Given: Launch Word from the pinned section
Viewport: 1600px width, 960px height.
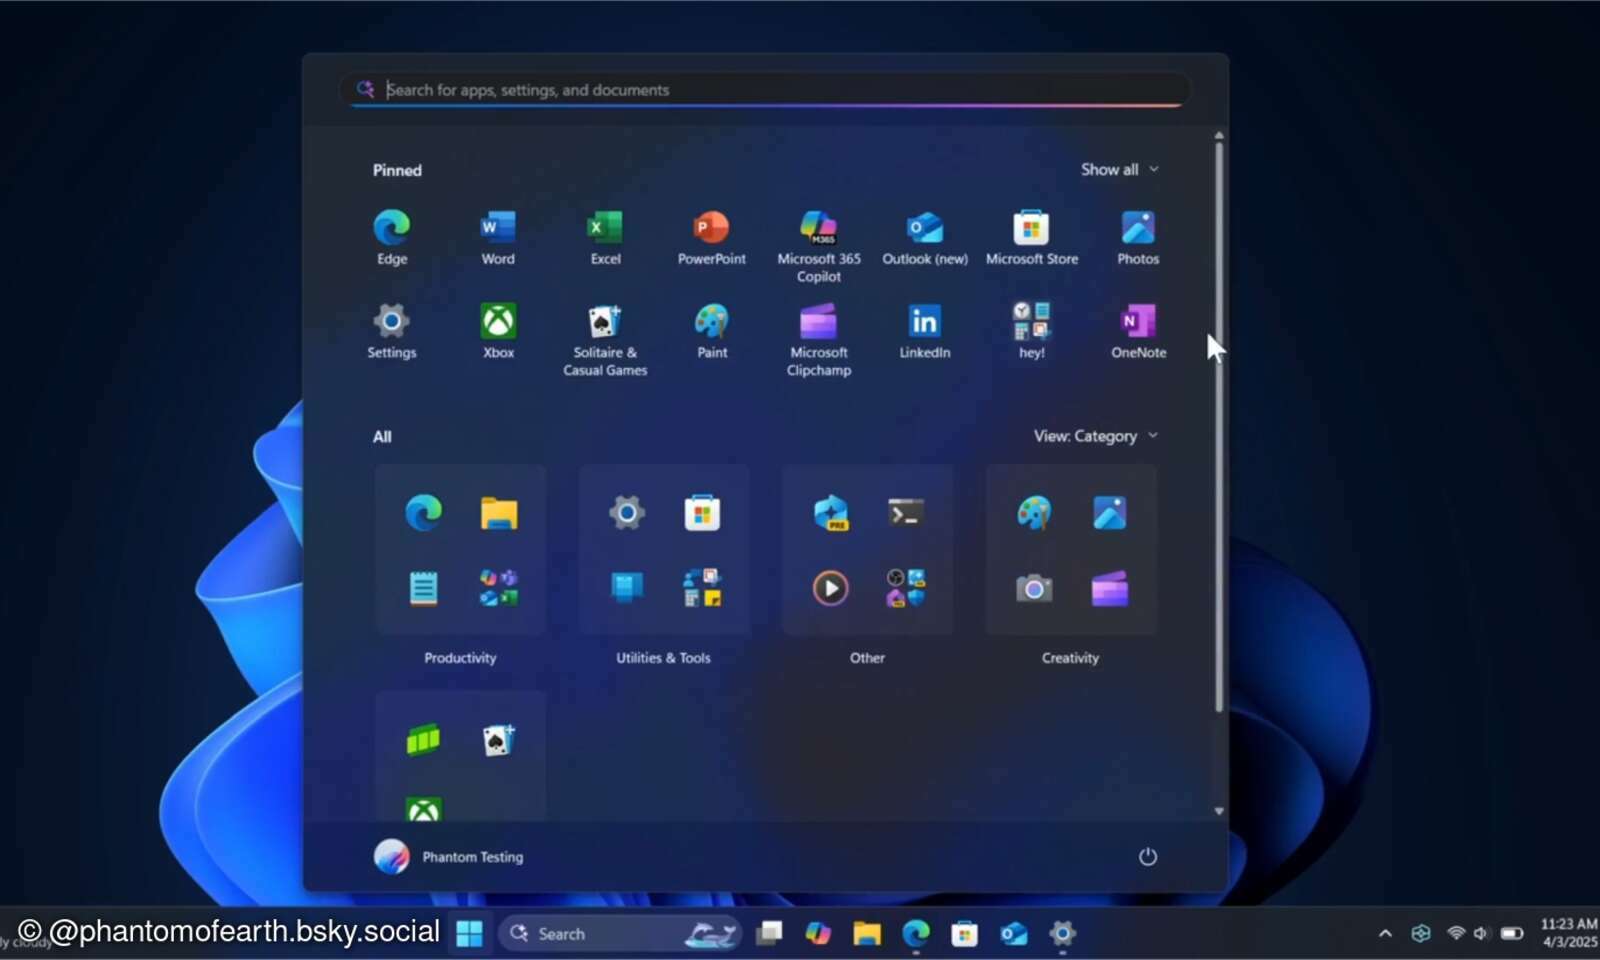Looking at the screenshot, I should [x=497, y=228].
